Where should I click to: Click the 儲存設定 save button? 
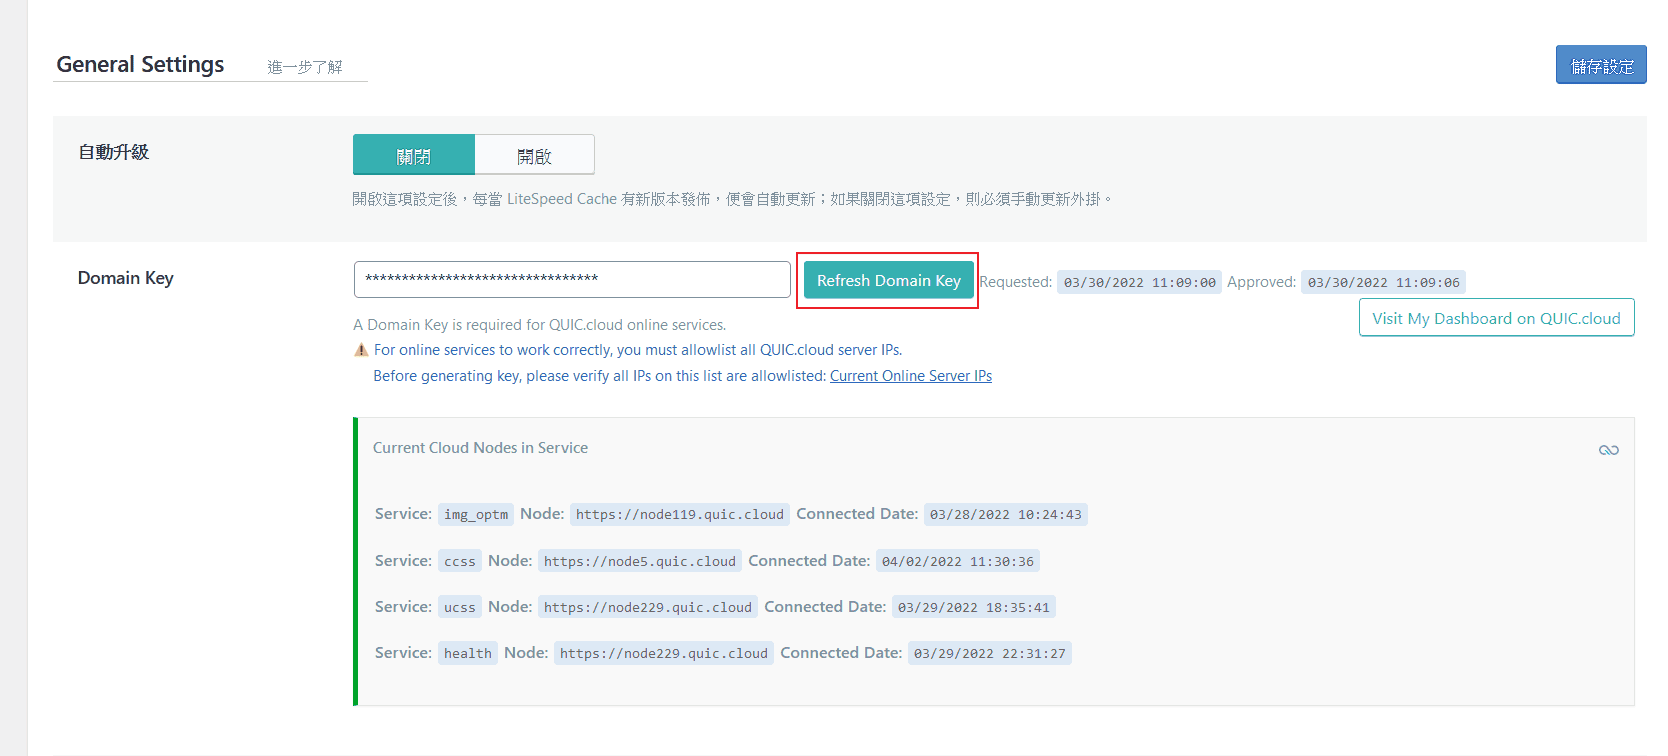coord(1600,65)
